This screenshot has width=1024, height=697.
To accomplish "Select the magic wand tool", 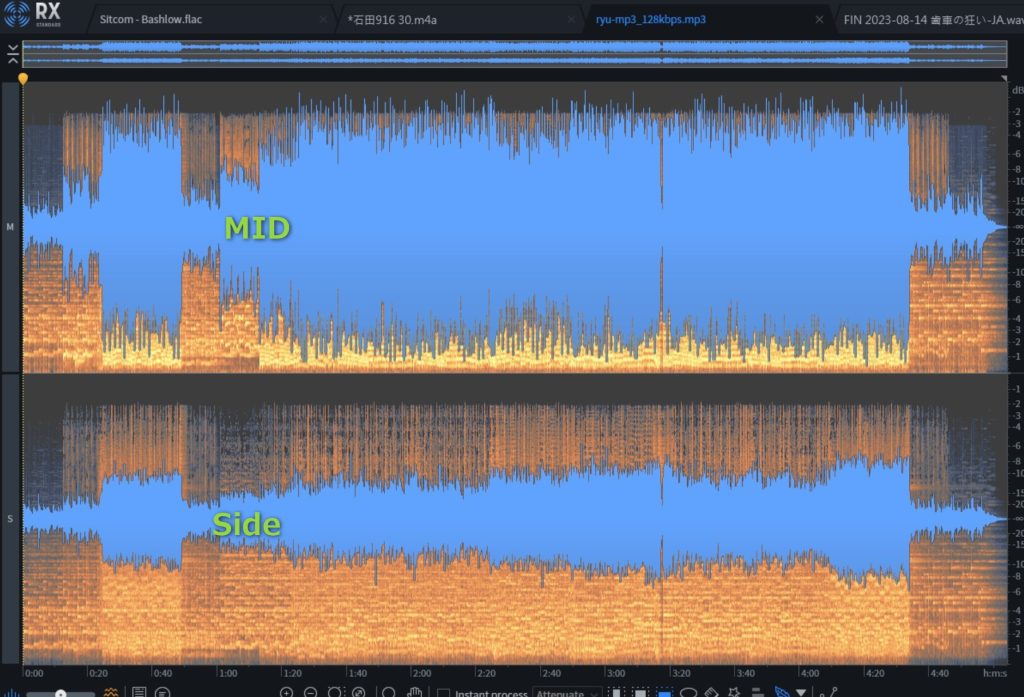I will [x=734, y=692].
